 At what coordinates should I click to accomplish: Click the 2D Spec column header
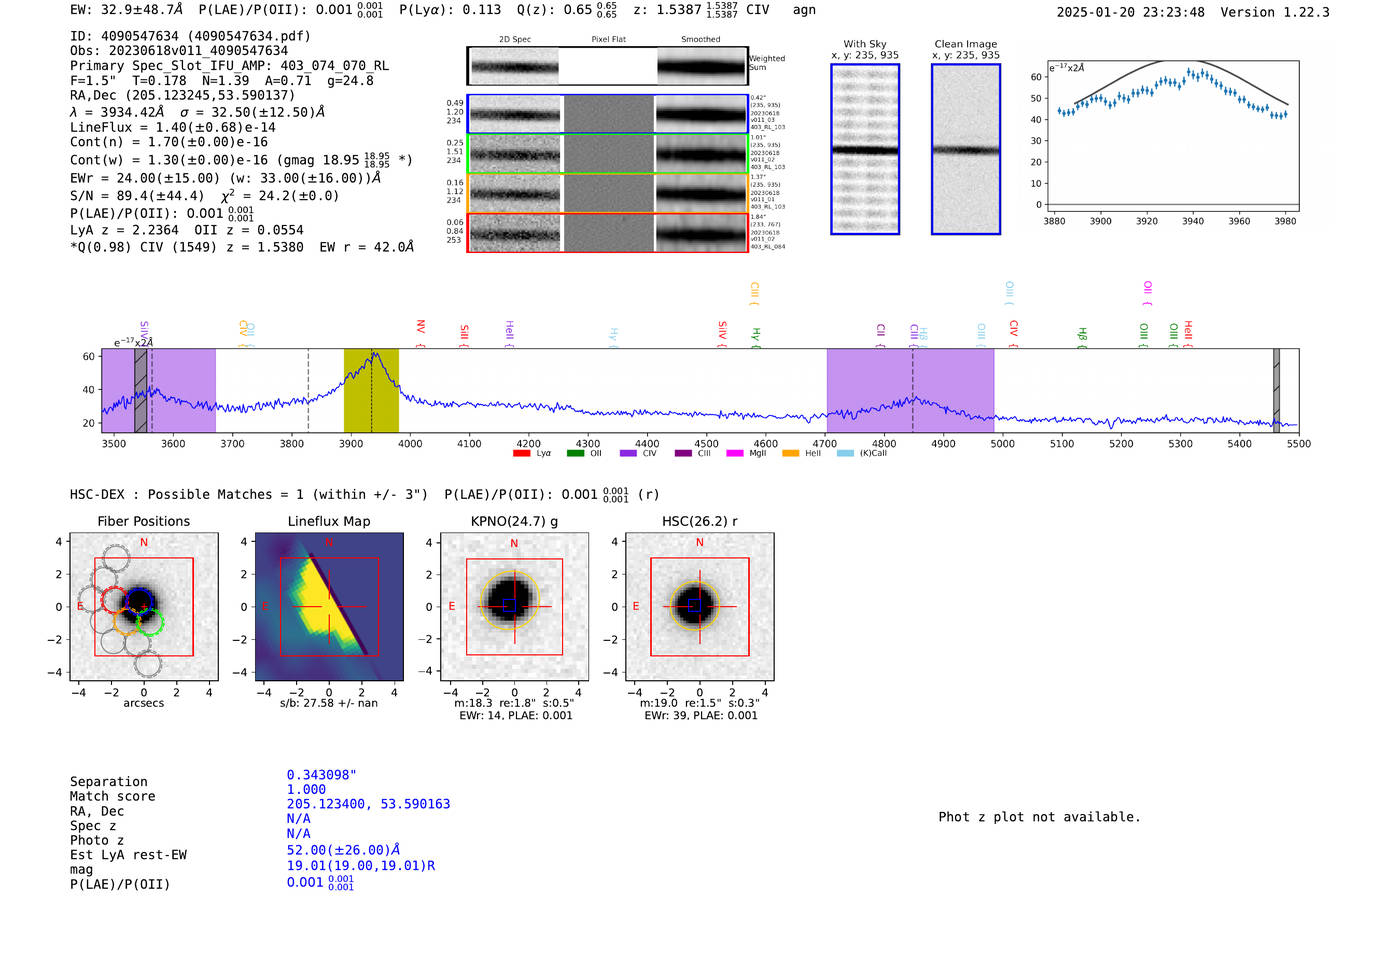click(x=515, y=40)
